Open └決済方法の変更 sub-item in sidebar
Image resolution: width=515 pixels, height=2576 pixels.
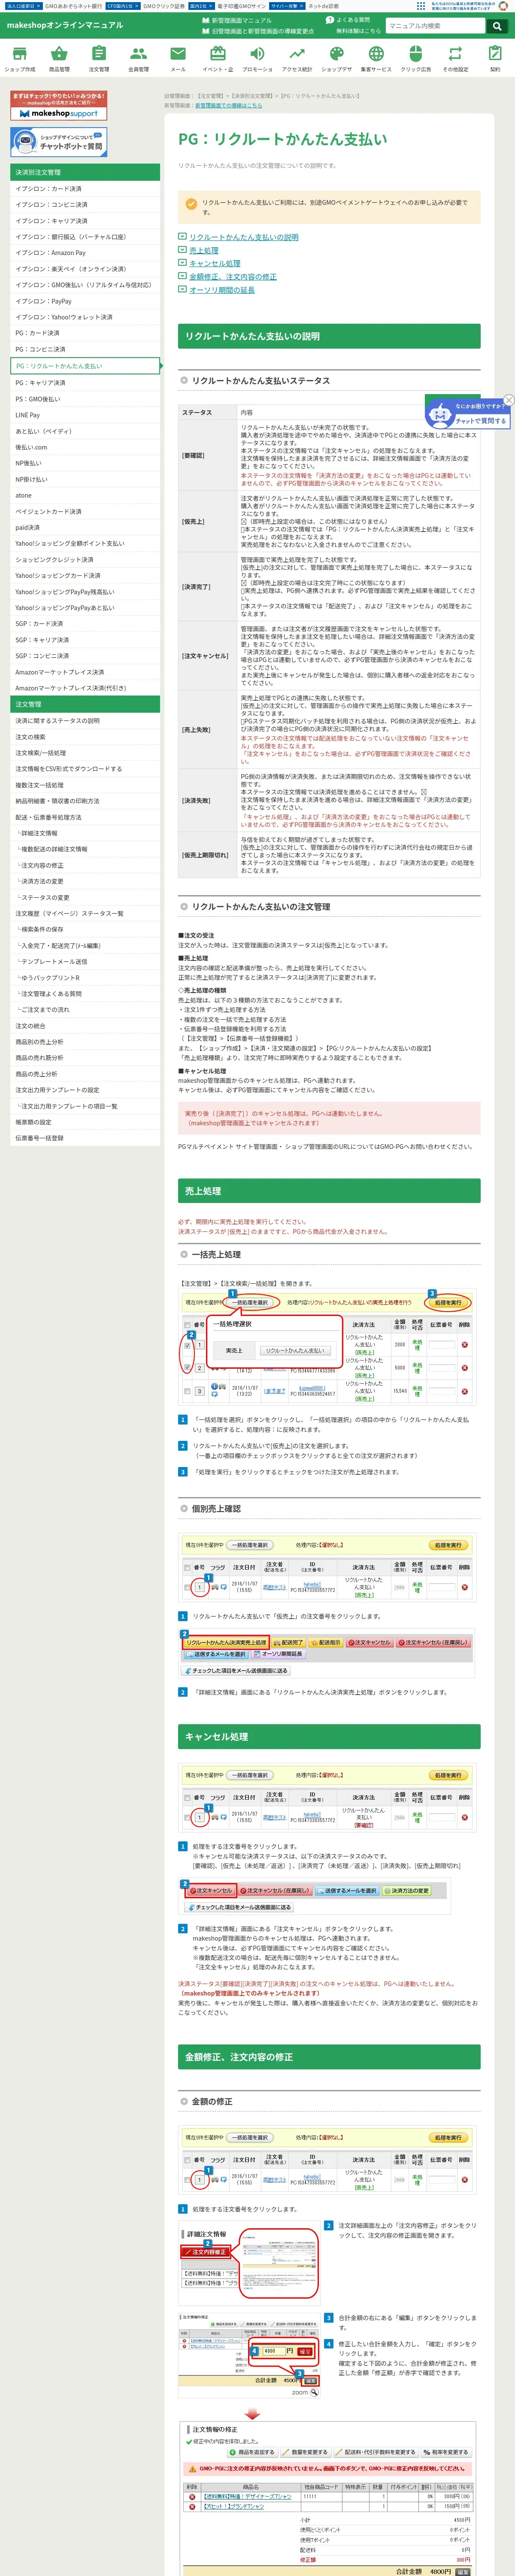[x=85, y=881]
